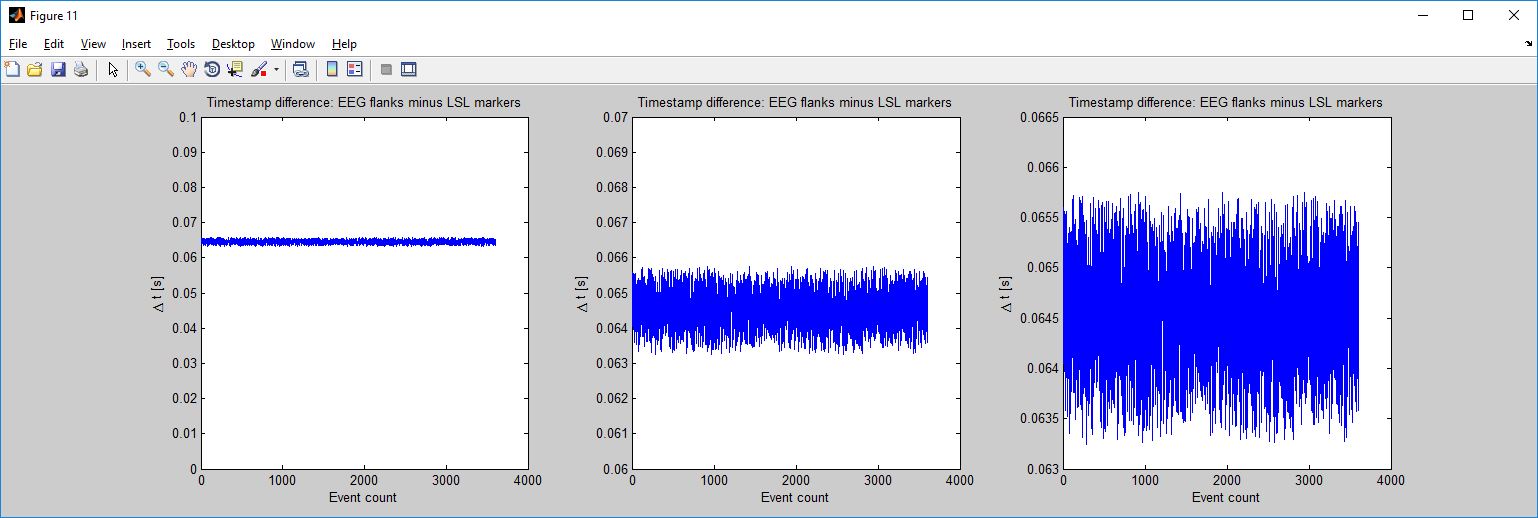1538x518 pixels.
Task: Click the Link Plot toolbar button
Action: [300, 69]
